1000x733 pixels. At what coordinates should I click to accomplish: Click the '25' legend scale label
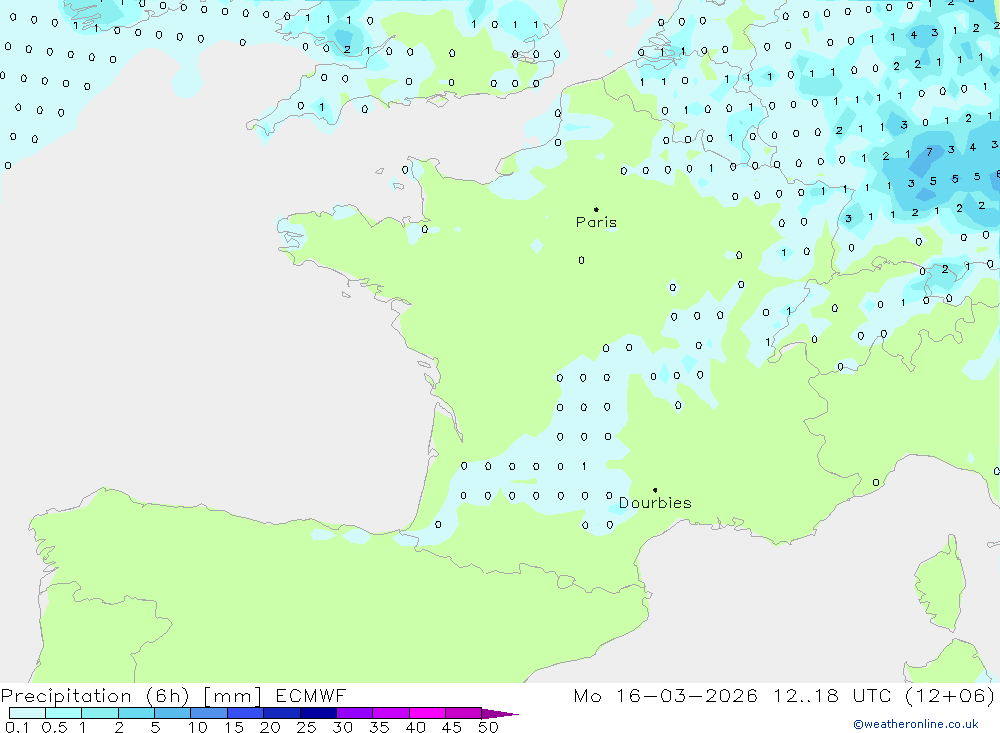tap(306, 727)
